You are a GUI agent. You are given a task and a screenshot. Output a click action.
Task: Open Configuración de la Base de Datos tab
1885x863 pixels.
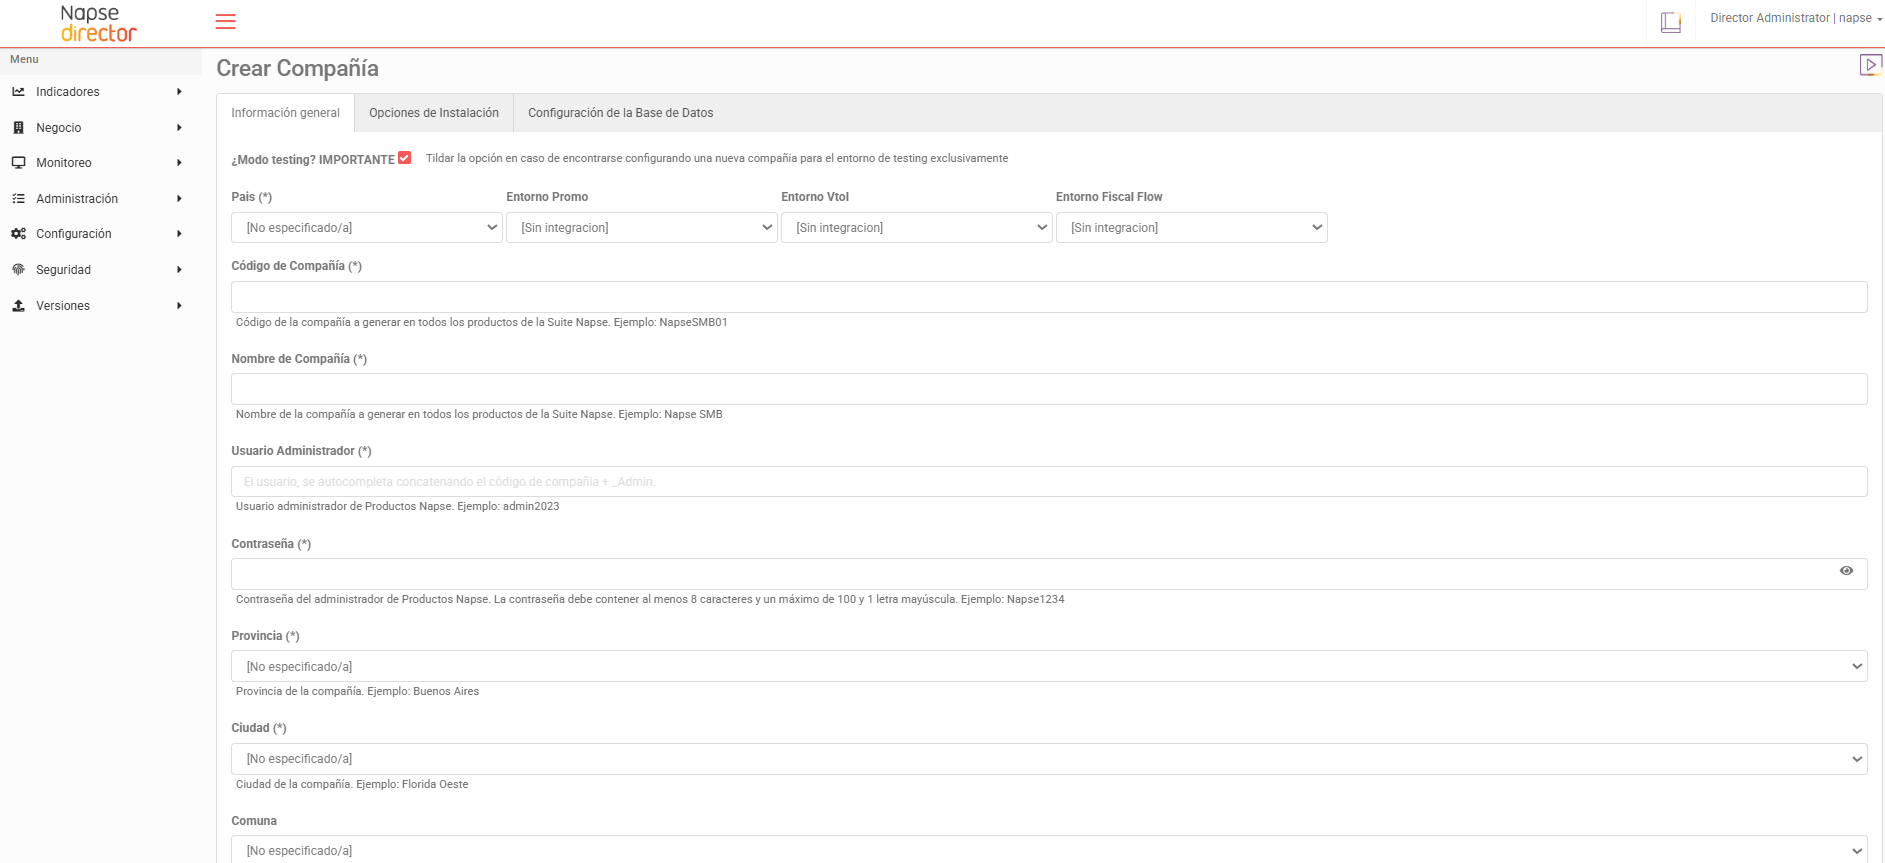[620, 113]
